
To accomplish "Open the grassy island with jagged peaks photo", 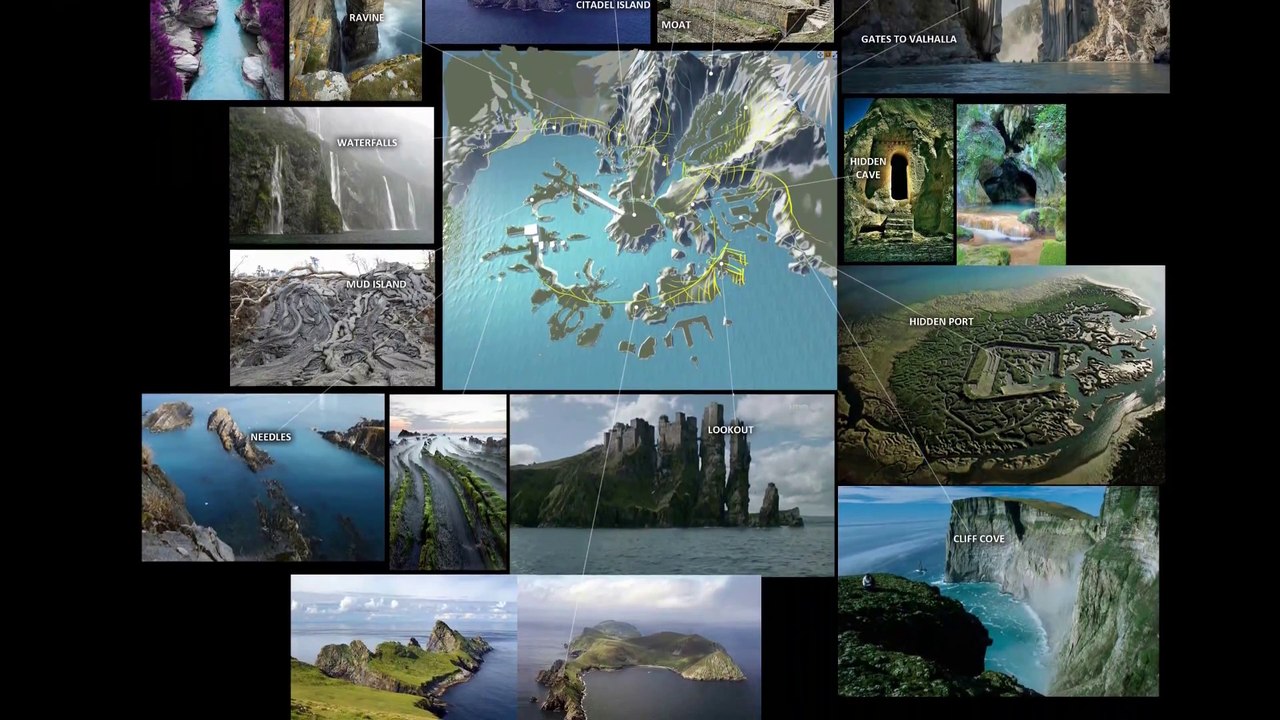I will (x=404, y=647).
